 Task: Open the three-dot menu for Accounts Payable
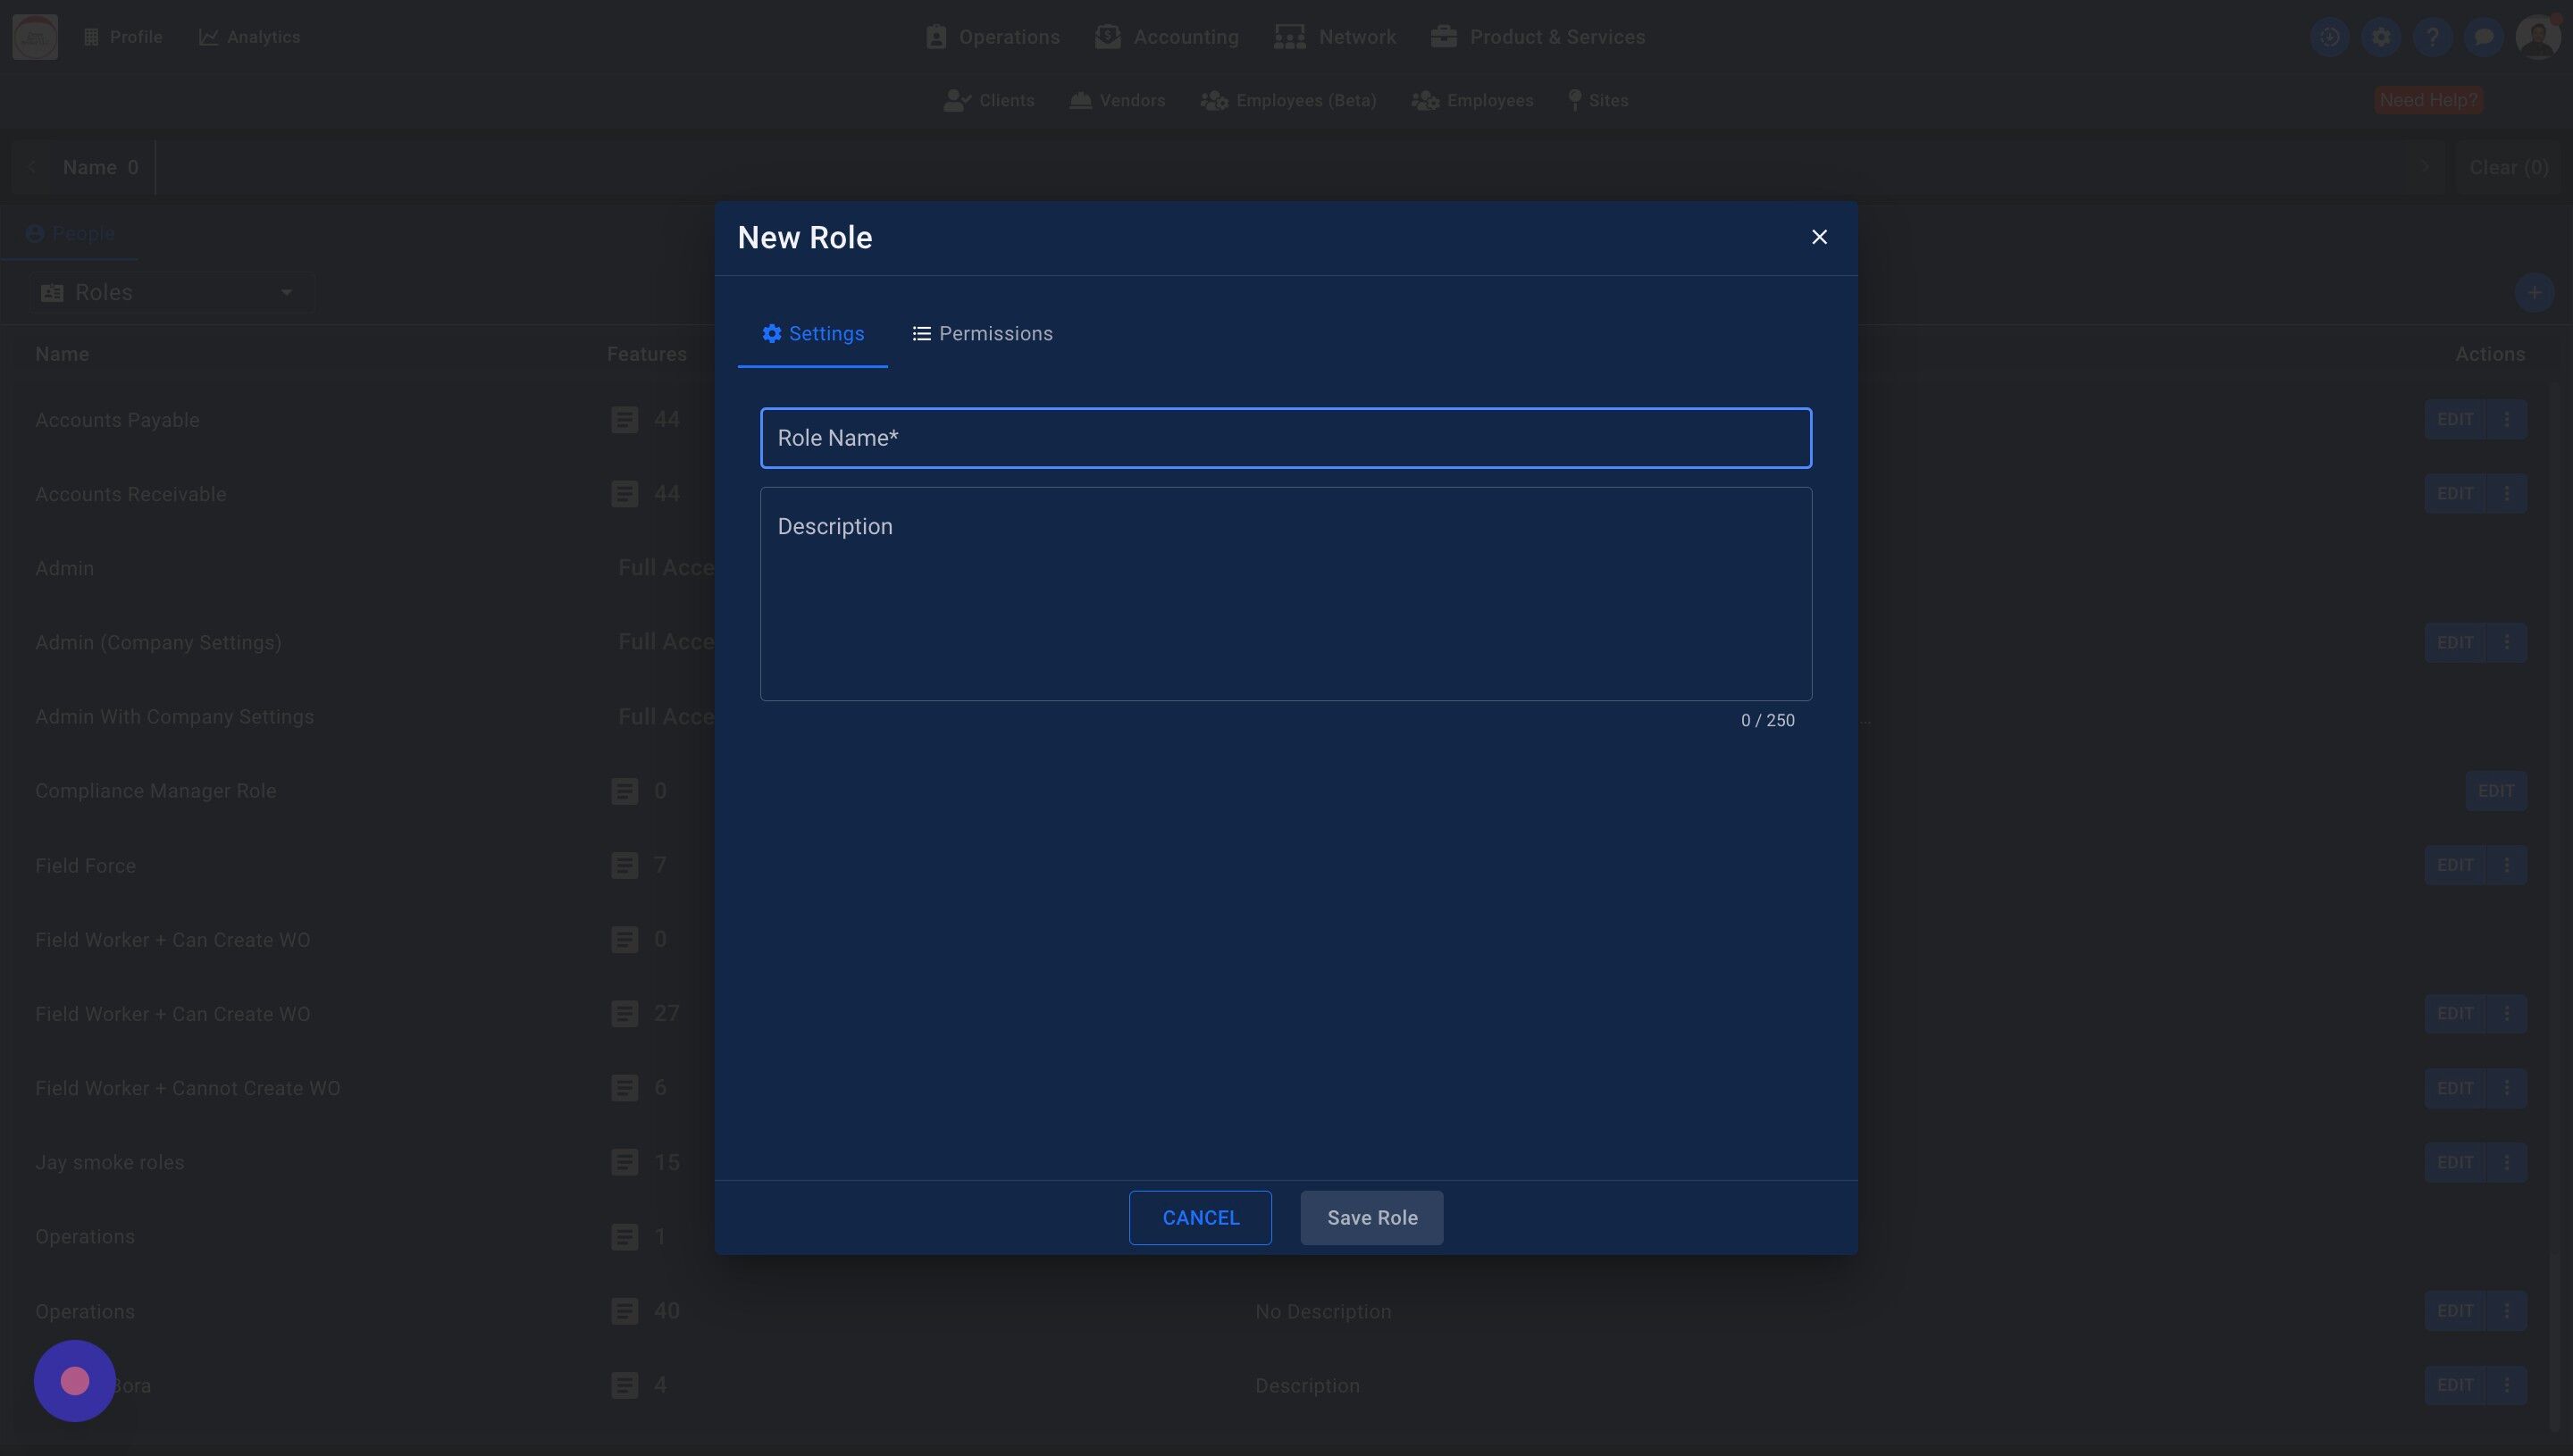(2506, 420)
